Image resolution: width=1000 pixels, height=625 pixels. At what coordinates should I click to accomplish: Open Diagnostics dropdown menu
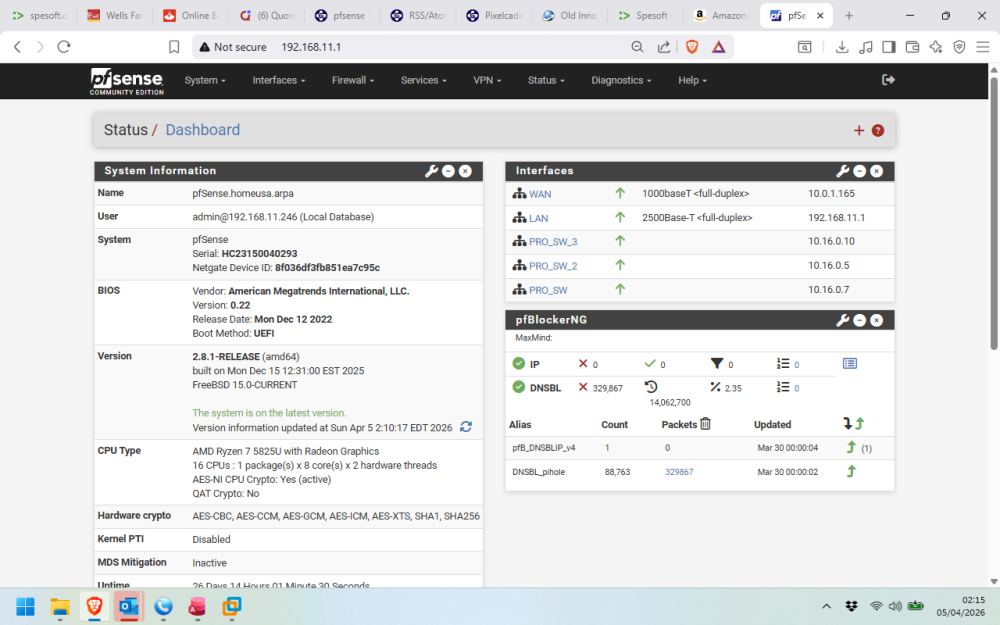tap(621, 80)
